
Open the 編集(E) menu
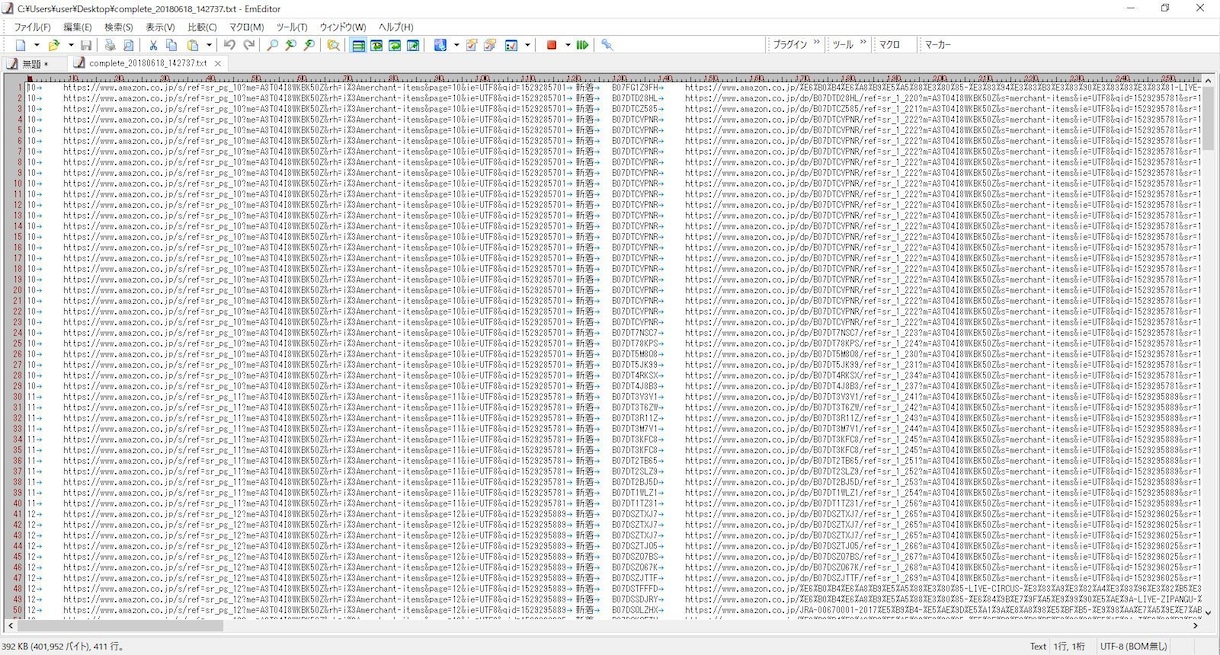[x=77, y=27]
